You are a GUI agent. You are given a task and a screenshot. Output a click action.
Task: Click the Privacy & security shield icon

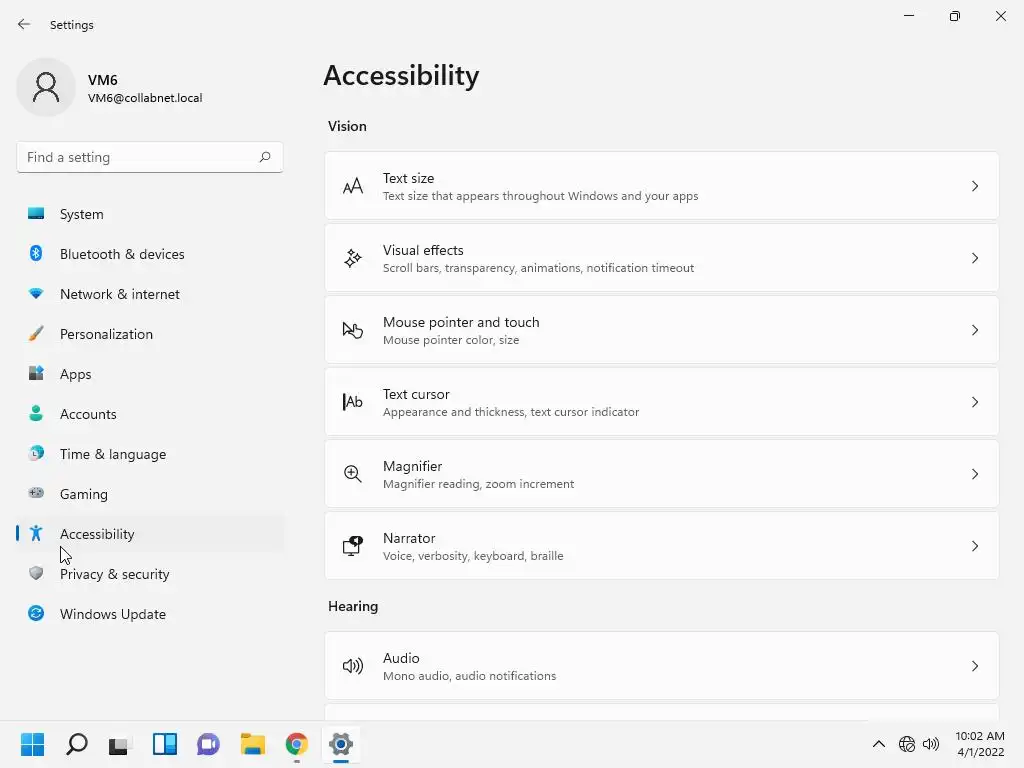tap(36, 574)
